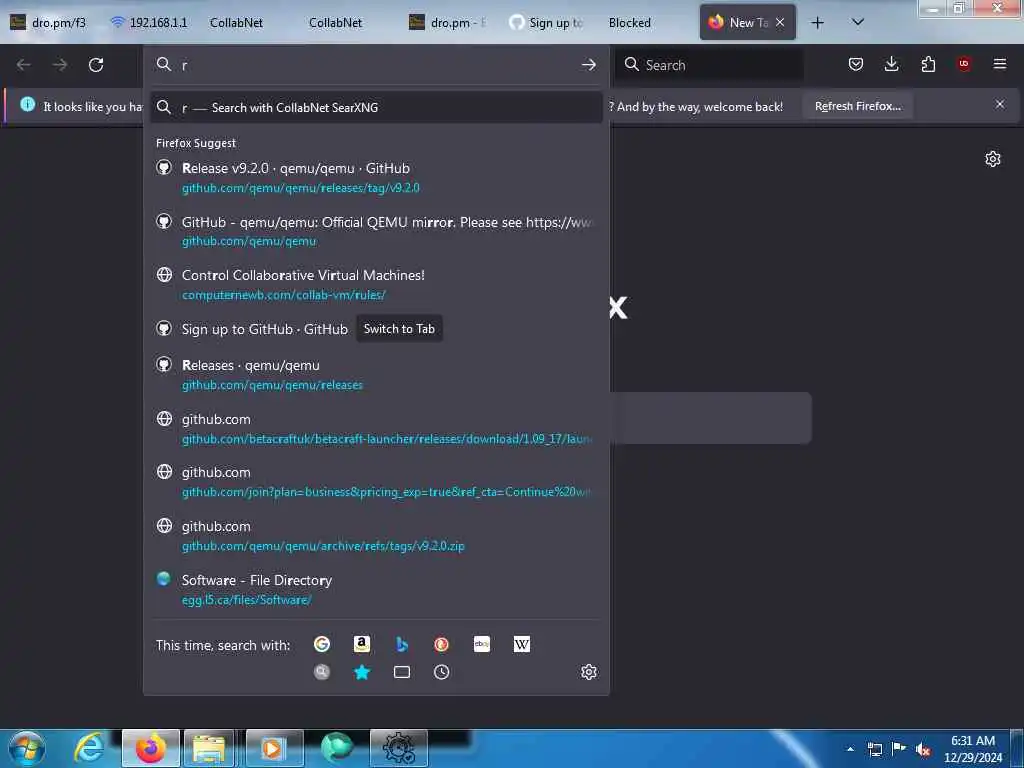The width and height of the screenshot is (1024, 768).
Task: Switch to the dro.pm/f3 tab
Action: [48, 23]
